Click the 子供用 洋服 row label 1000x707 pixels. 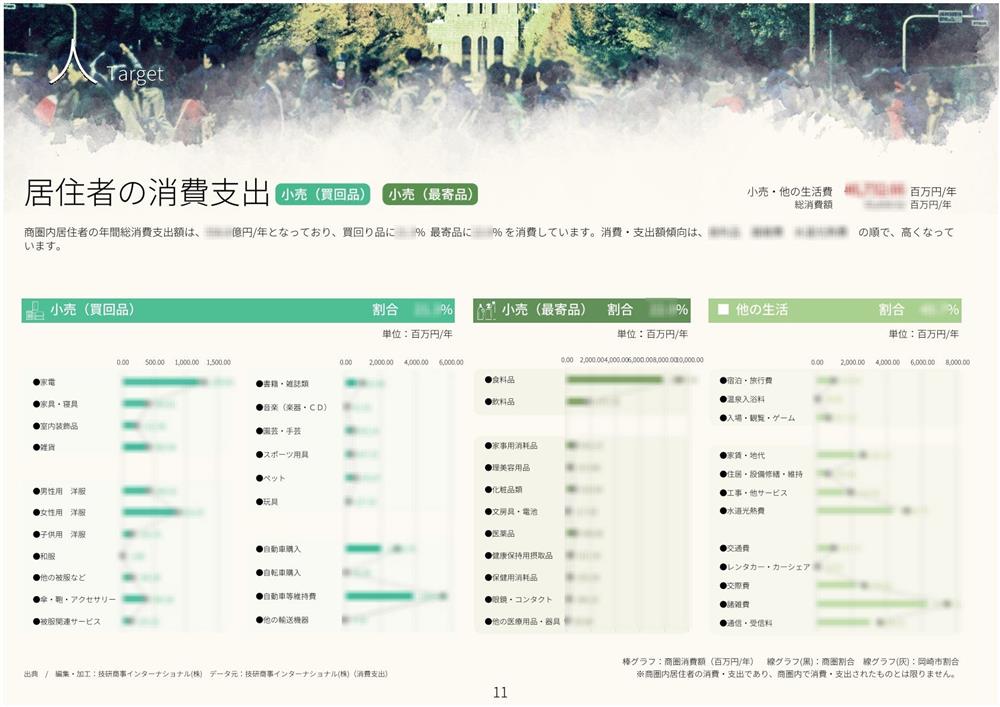click(59, 534)
